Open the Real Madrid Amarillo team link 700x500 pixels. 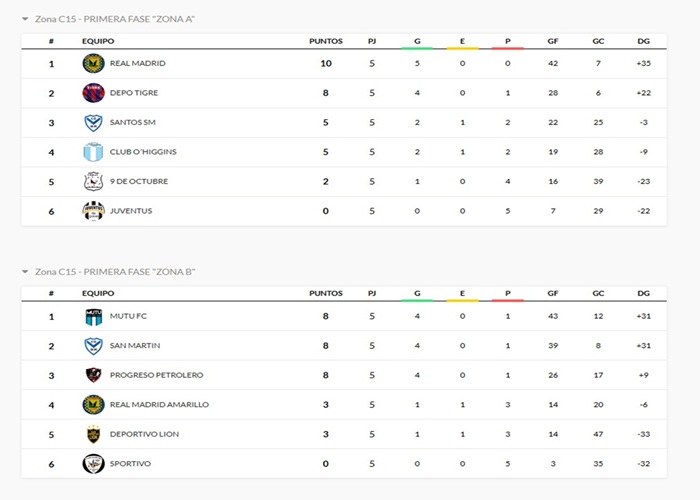click(159, 404)
